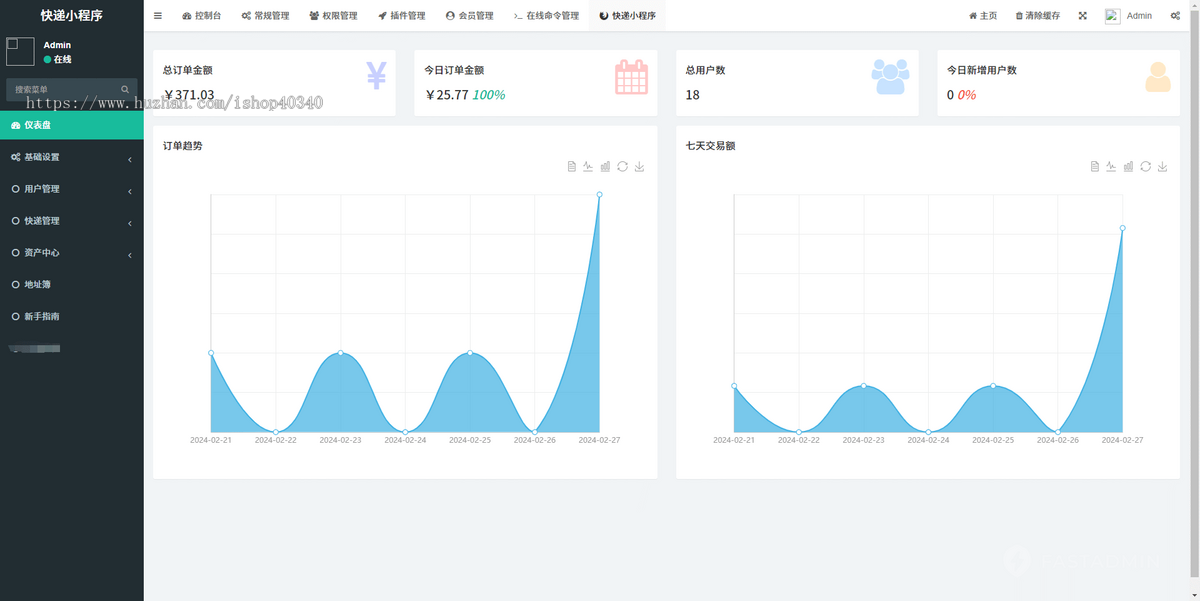The image size is (1200, 601).
Task: Click the 快递管理 circle icon
Action: 15,221
